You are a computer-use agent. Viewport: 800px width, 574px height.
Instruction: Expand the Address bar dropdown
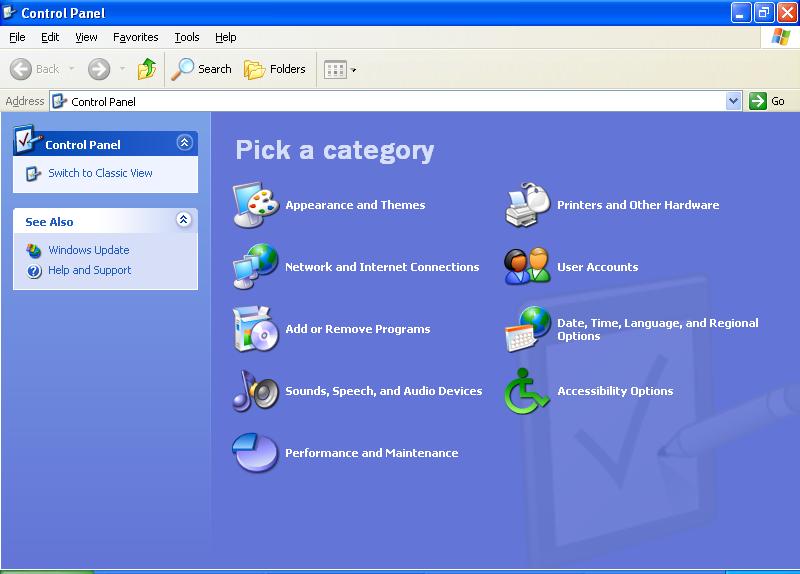coord(733,101)
